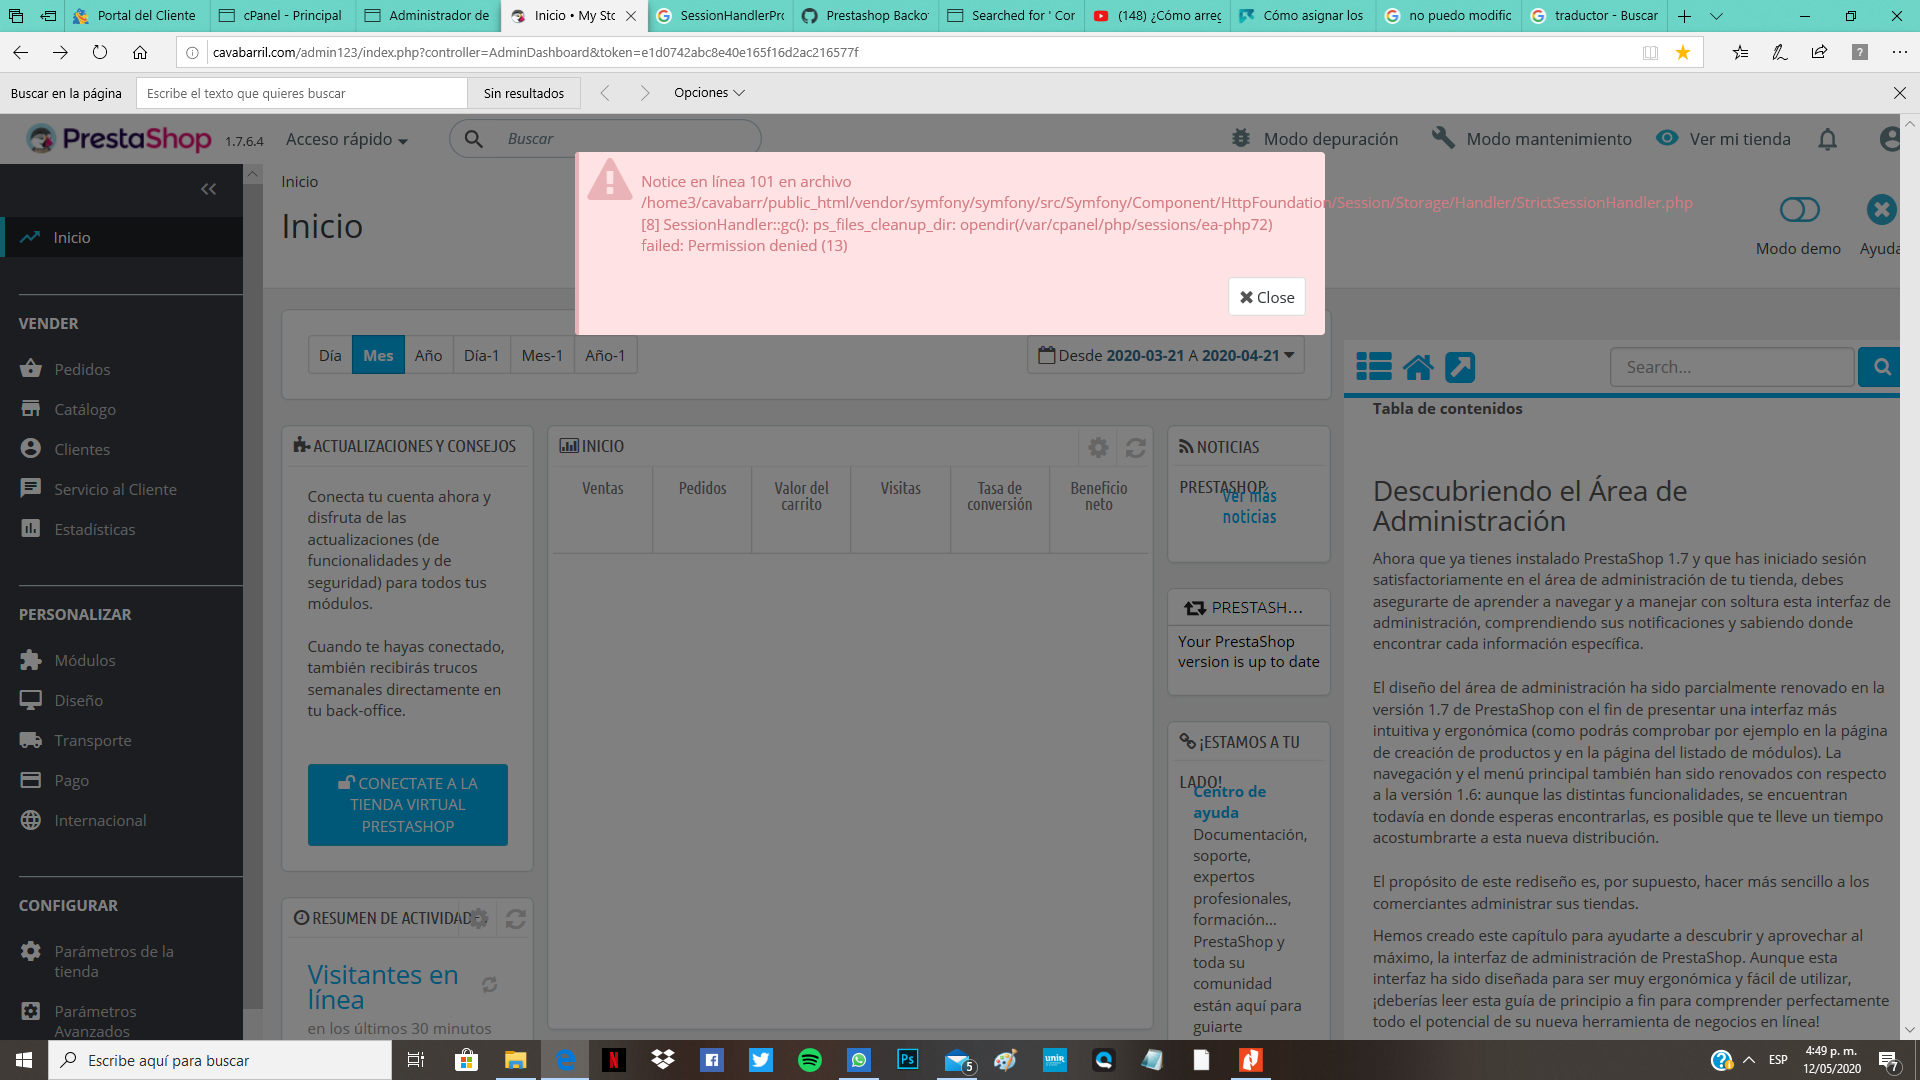
Task: Open help in external window icon
Action: pyautogui.click(x=1460, y=367)
